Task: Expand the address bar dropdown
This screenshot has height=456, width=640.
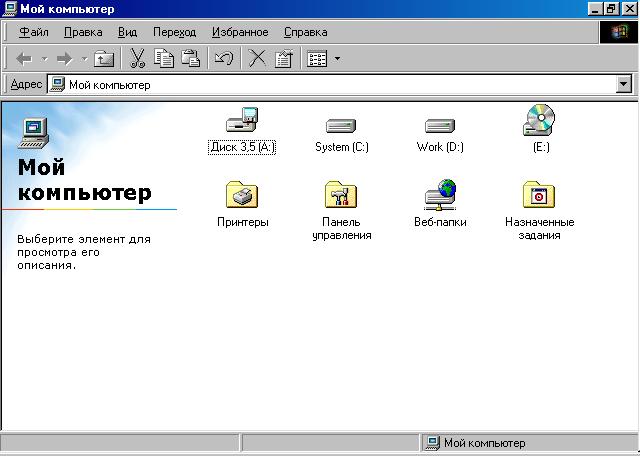Action: click(x=623, y=85)
